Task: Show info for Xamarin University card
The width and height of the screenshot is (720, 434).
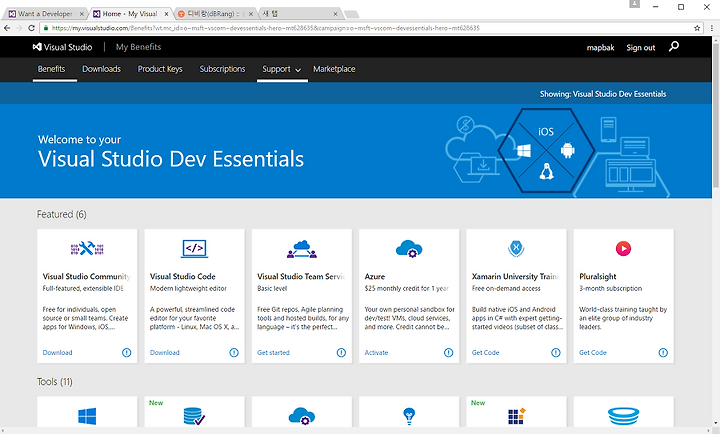Action: coord(556,352)
